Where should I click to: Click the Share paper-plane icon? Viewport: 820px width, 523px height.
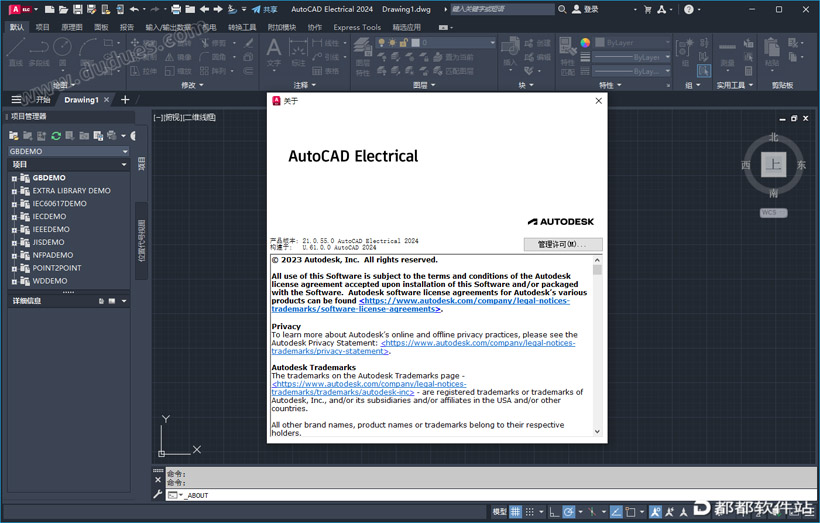tap(256, 9)
